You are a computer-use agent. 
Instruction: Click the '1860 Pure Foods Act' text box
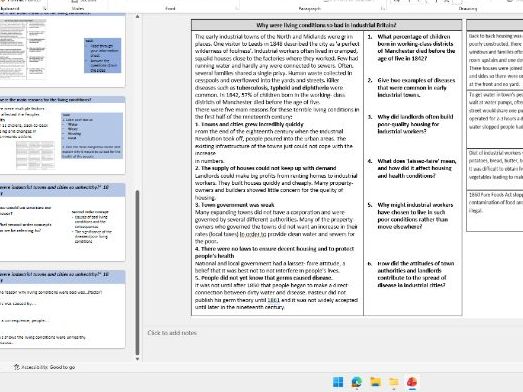point(495,210)
